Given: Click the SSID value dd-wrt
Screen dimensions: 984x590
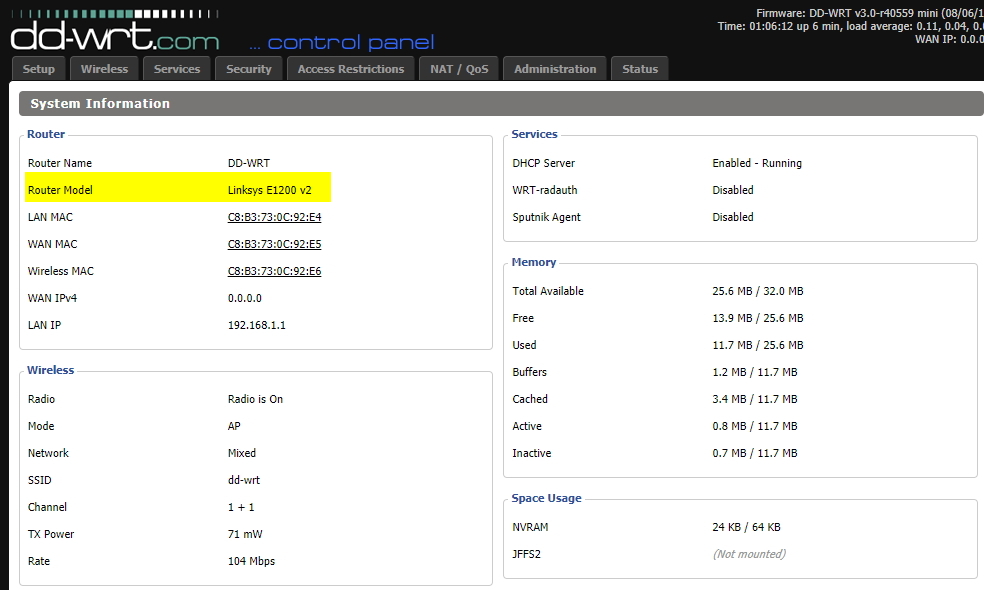Looking at the screenshot, I should pos(243,480).
